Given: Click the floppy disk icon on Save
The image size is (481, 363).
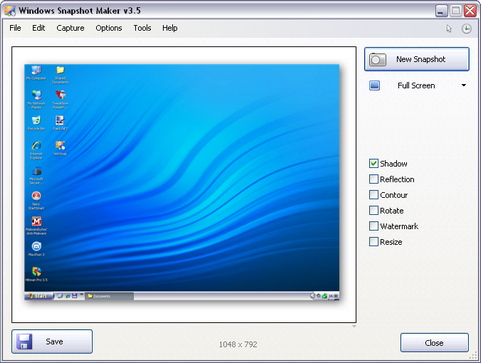Looking at the screenshot, I should [x=24, y=342].
